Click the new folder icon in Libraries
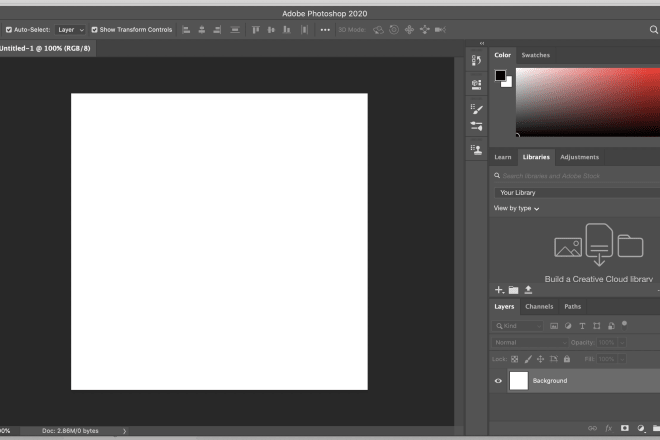This screenshot has width=660, height=440. click(514, 290)
